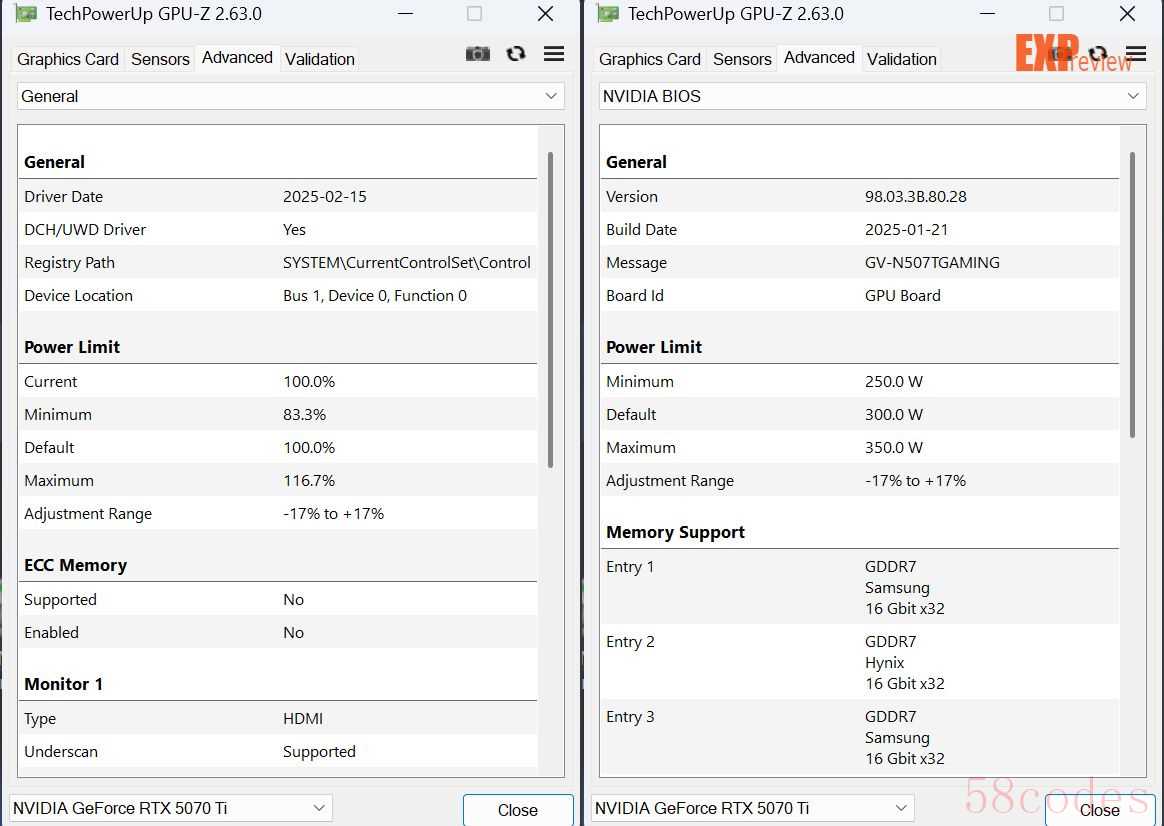This screenshot has width=1164, height=826.
Task: Open the Graphics Card tab in the right window
Action: click(650, 59)
